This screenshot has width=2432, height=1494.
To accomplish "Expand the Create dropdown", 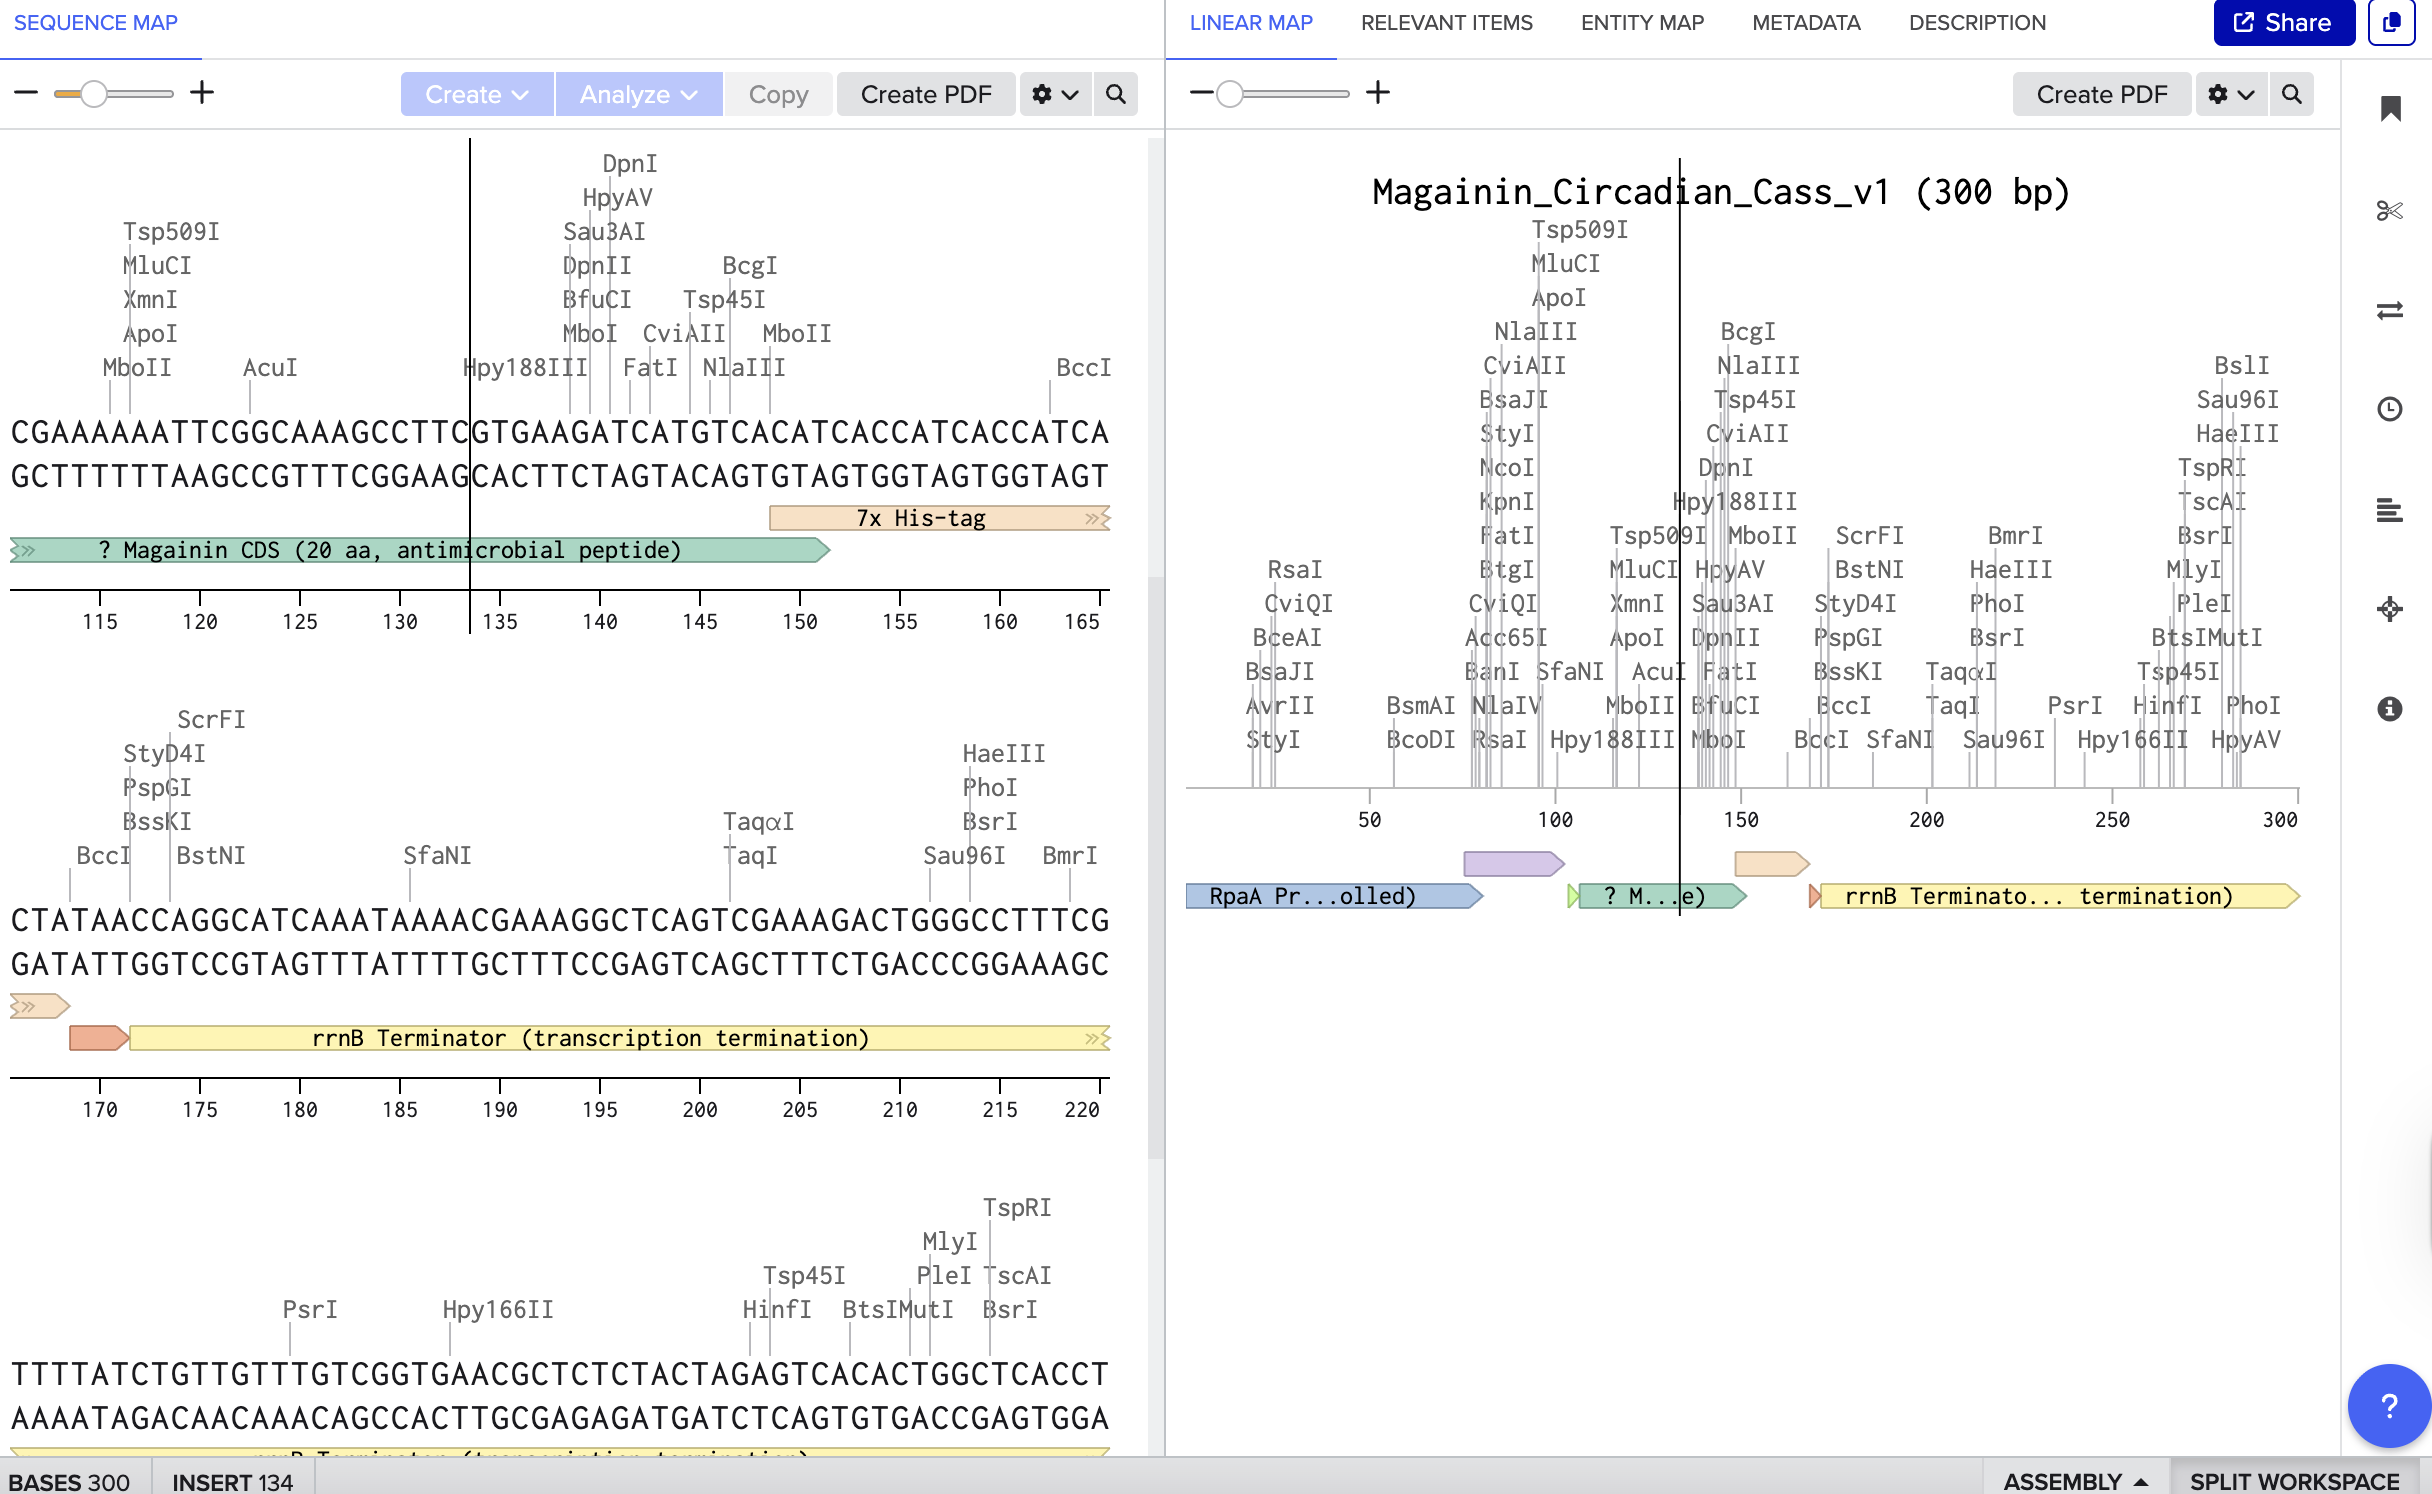I will click(x=477, y=94).
